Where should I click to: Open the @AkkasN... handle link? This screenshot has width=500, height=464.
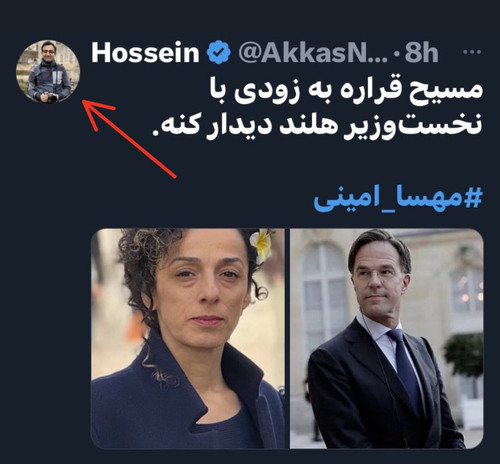coord(313,53)
